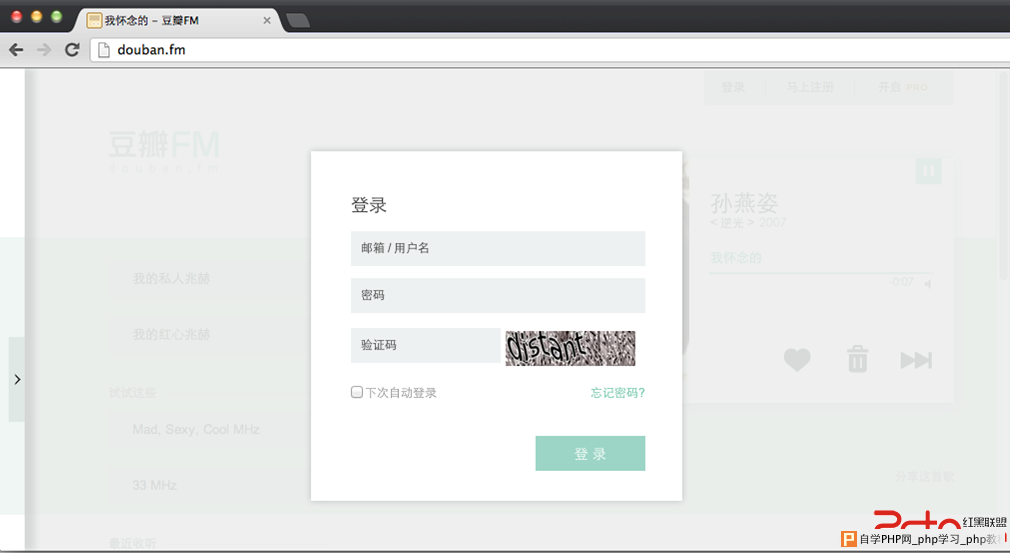1010x553 pixels.
Task: Click the album text <逆光> 2007
Action: (748, 223)
